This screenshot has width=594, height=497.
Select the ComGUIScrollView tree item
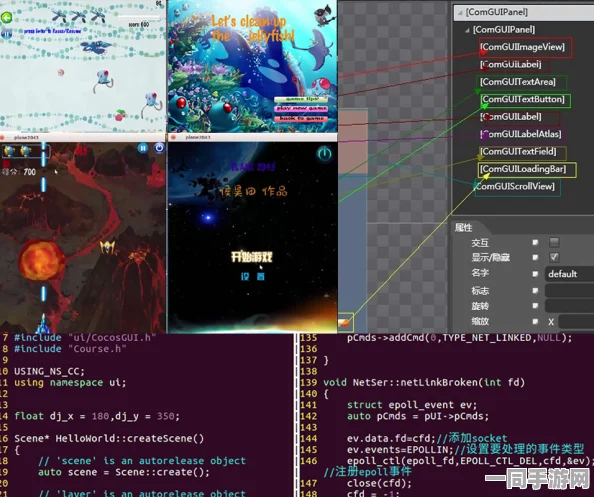(515, 186)
